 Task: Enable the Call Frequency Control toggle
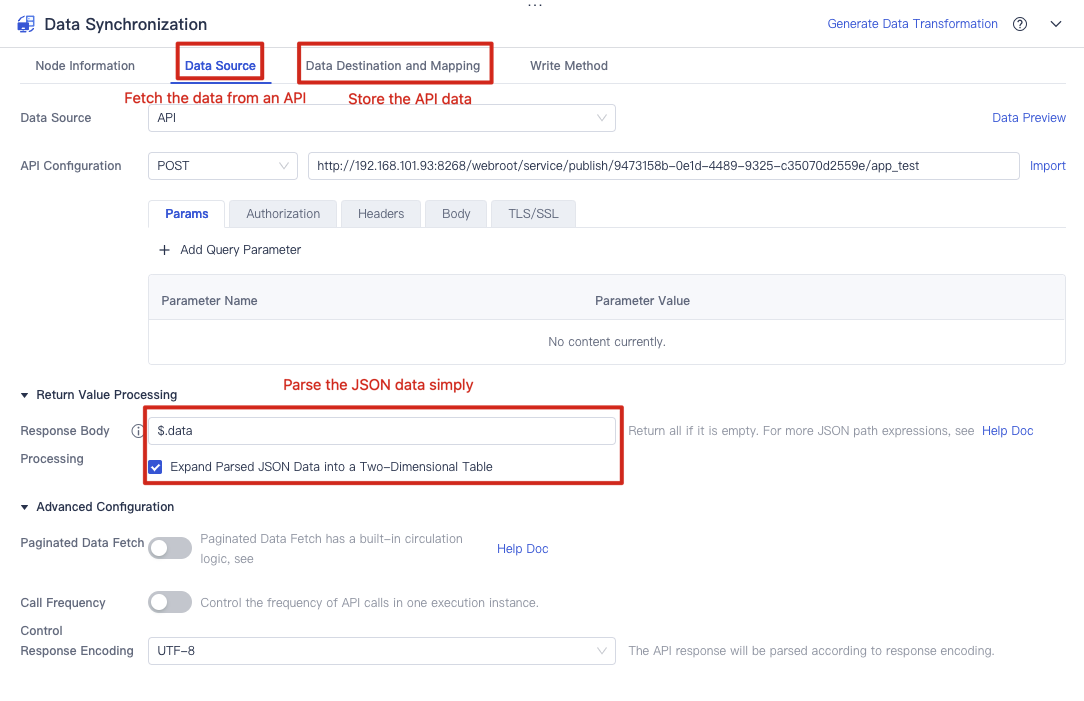pyautogui.click(x=170, y=602)
